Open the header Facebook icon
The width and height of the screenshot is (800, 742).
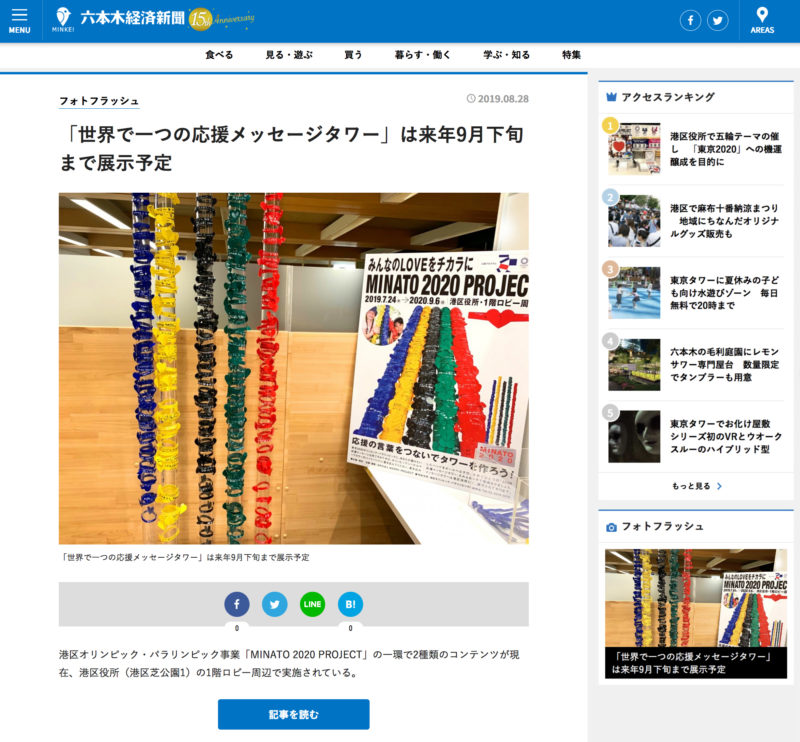pyautogui.click(x=690, y=20)
